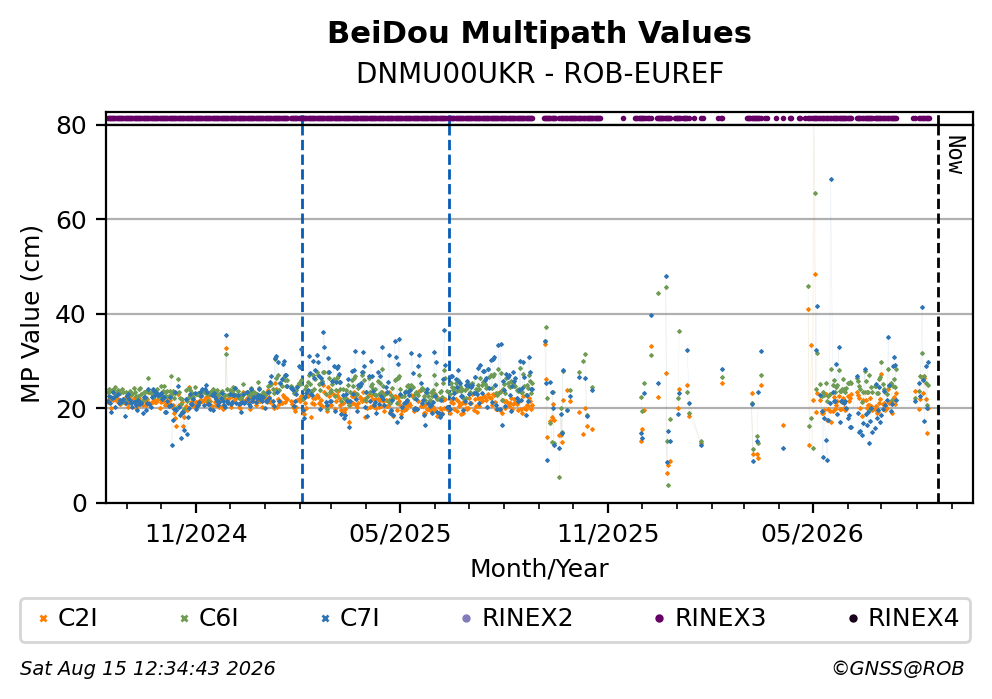Click the C2I orange legend marker
Viewport: 992px width, 699px height.
click(x=43, y=619)
